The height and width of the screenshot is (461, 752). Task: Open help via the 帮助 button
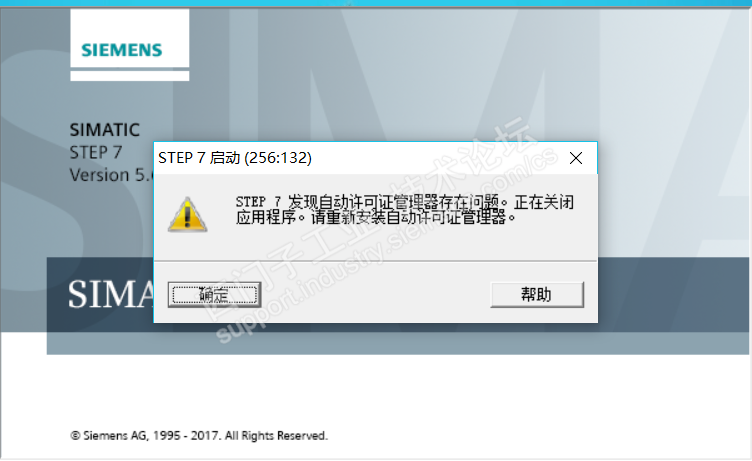[537, 295]
